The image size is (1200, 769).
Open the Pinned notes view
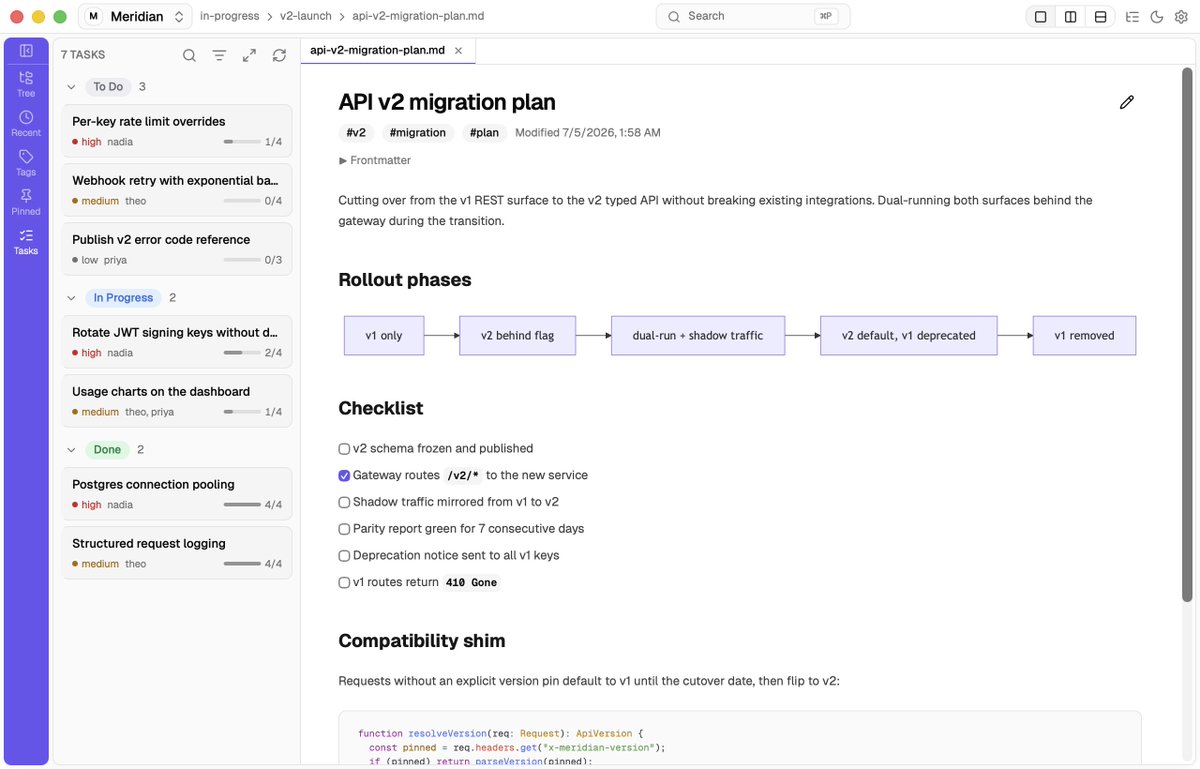pos(26,202)
